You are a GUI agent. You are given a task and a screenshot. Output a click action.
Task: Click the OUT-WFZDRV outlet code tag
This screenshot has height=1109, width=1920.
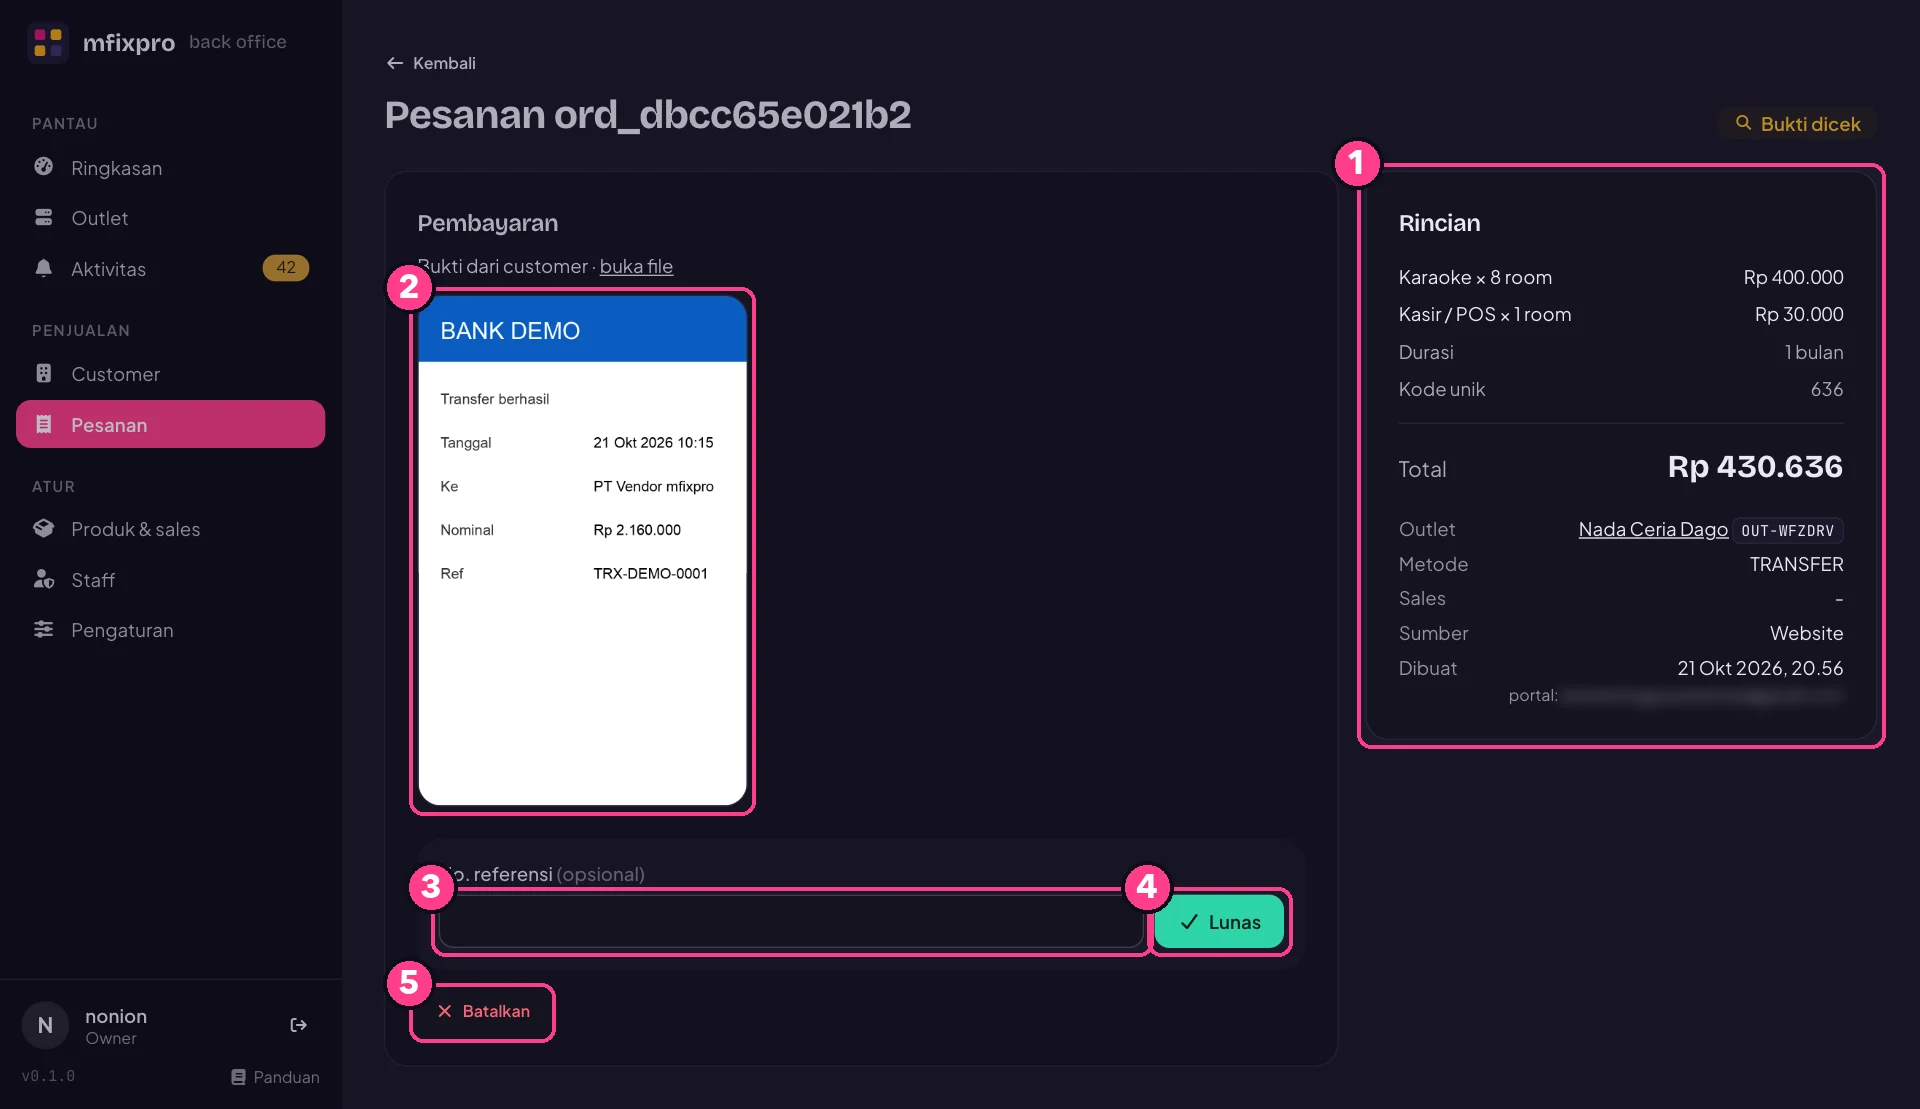pos(1788,530)
